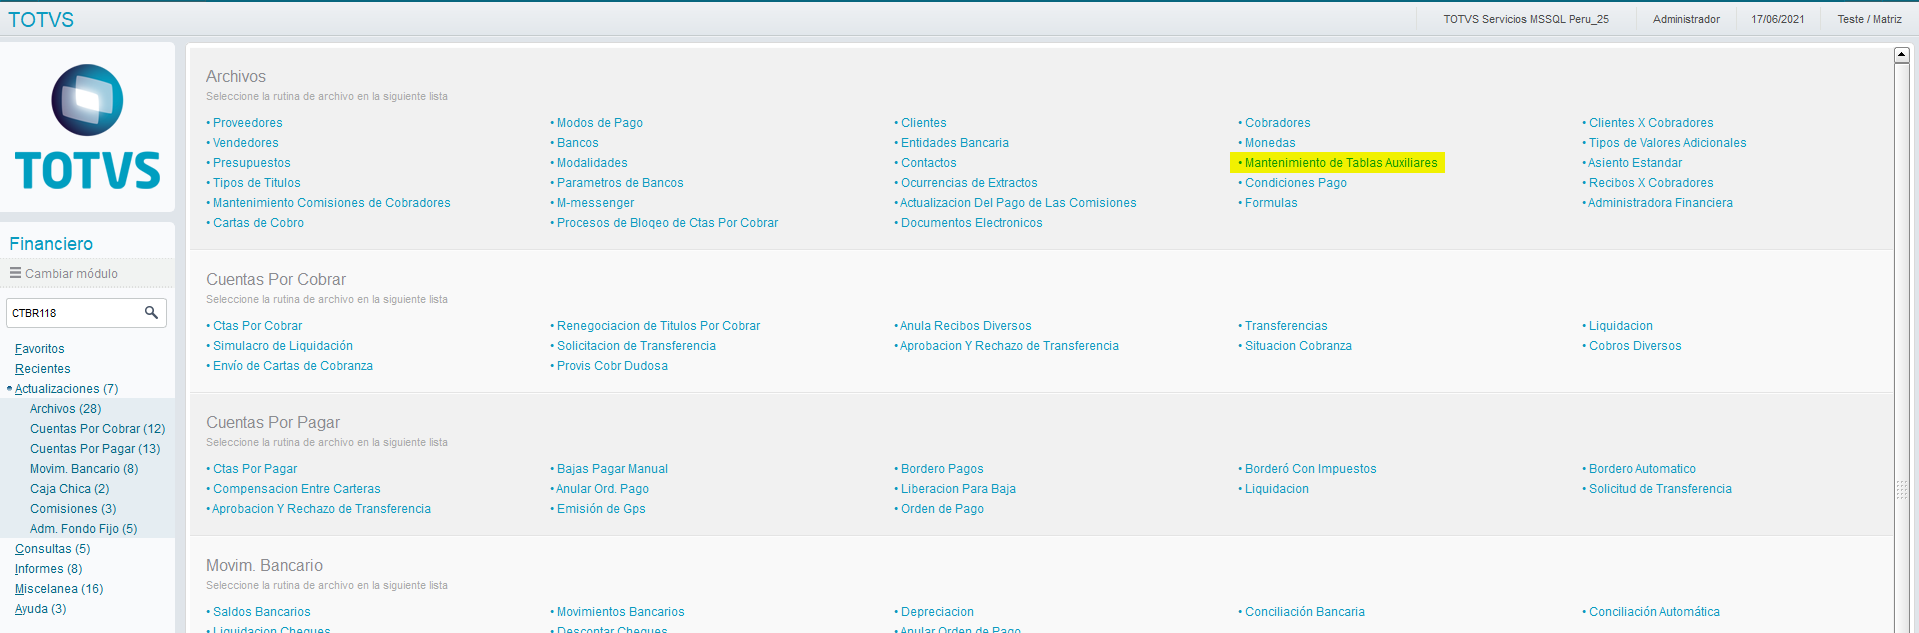Open Ctas Por Cobrar routine
1919x633 pixels.
257,326
